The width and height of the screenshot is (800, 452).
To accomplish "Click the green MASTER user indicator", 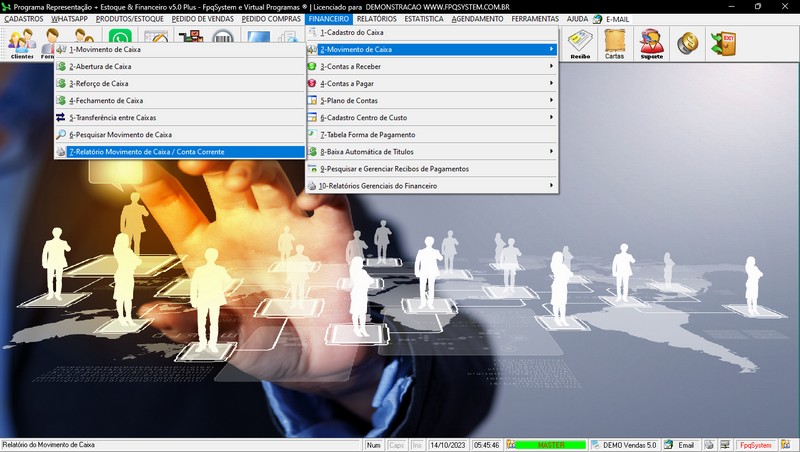I will click(x=551, y=445).
